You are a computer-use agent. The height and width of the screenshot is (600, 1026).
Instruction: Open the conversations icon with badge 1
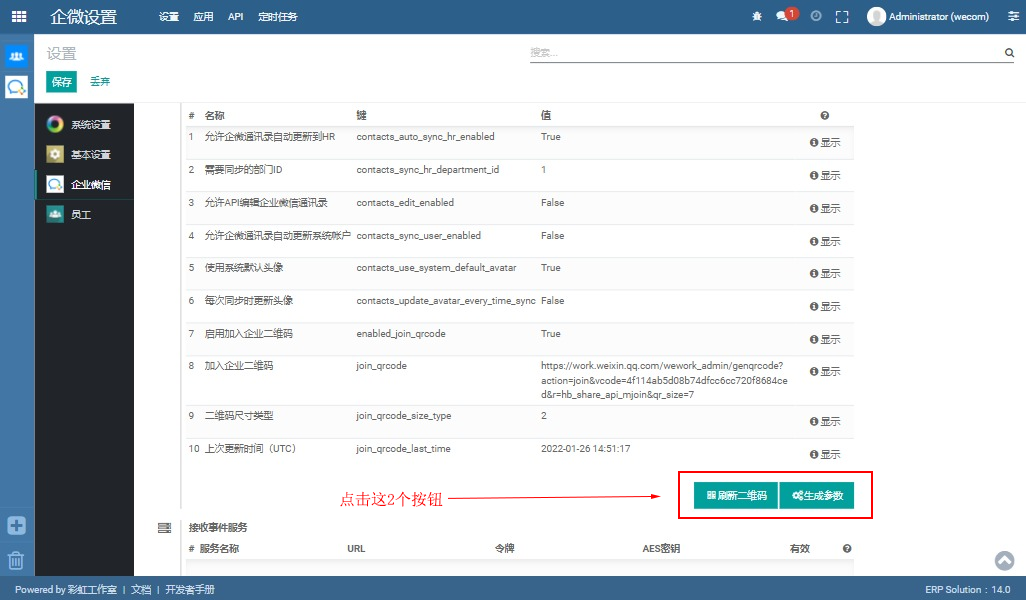point(785,15)
